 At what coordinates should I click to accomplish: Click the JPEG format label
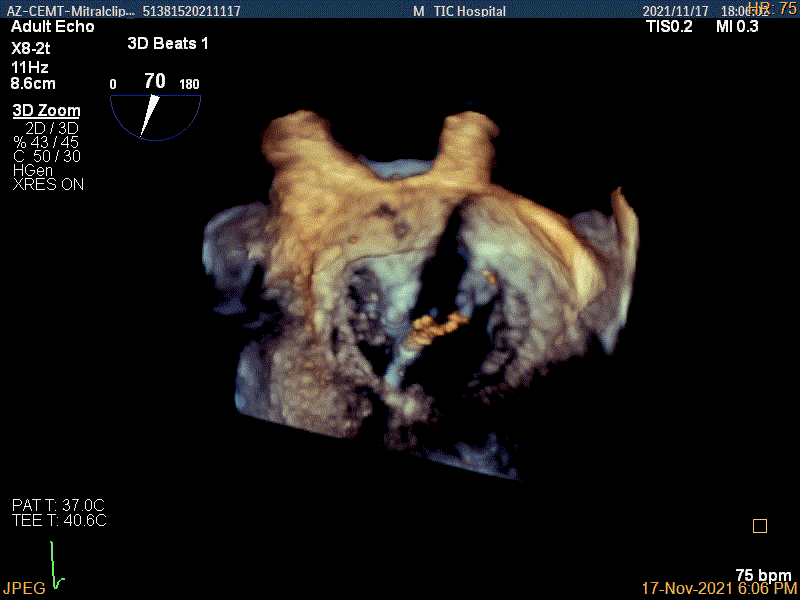[23, 589]
